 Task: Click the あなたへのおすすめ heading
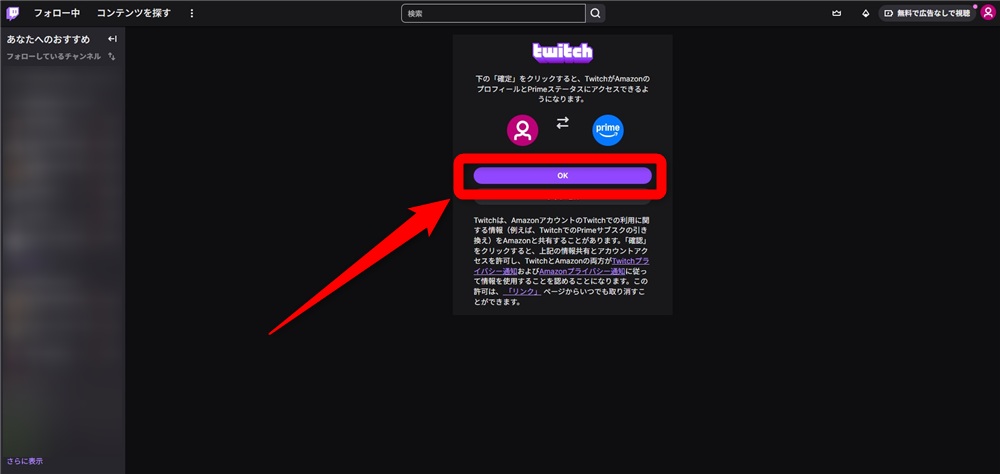[x=48, y=39]
